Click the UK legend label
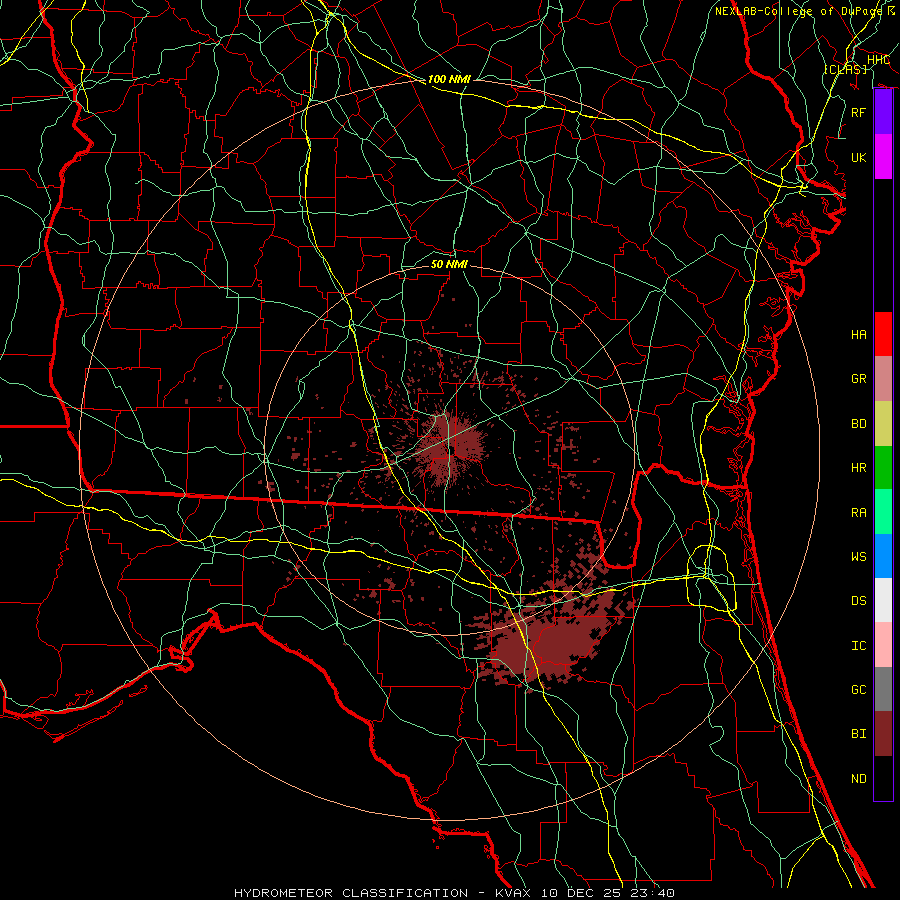This screenshot has width=900, height=900. click(x=858, y=157)
